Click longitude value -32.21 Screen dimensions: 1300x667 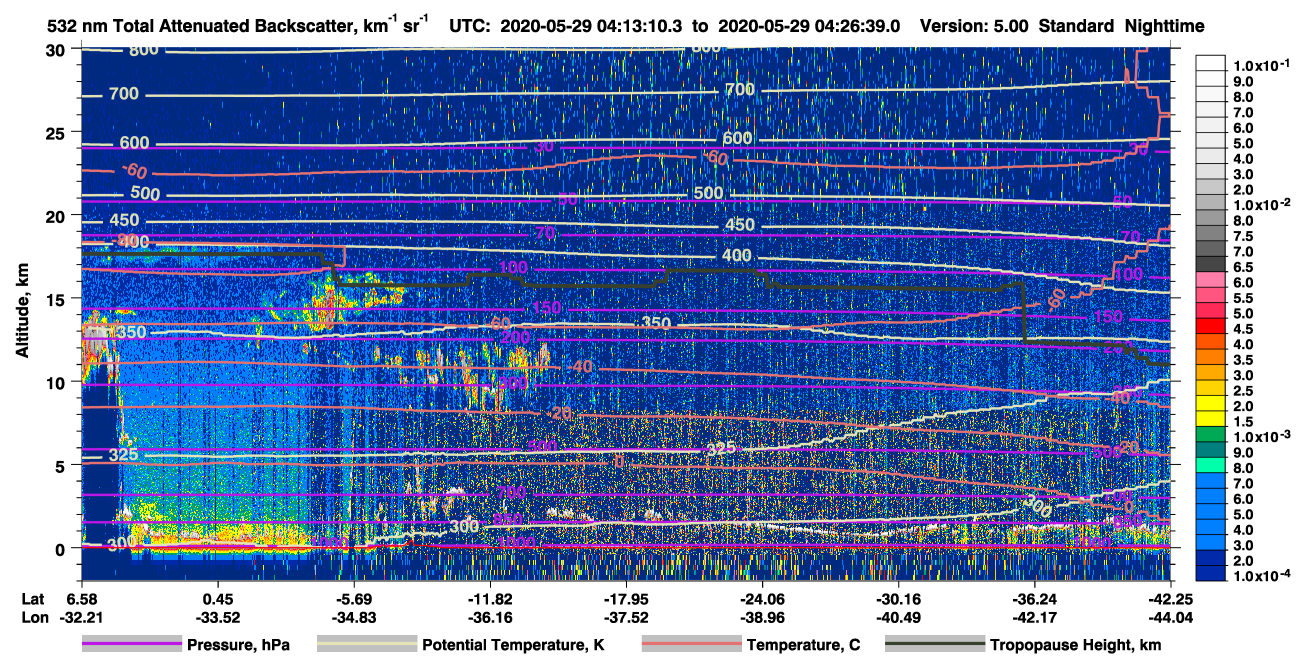click(80, 617)
